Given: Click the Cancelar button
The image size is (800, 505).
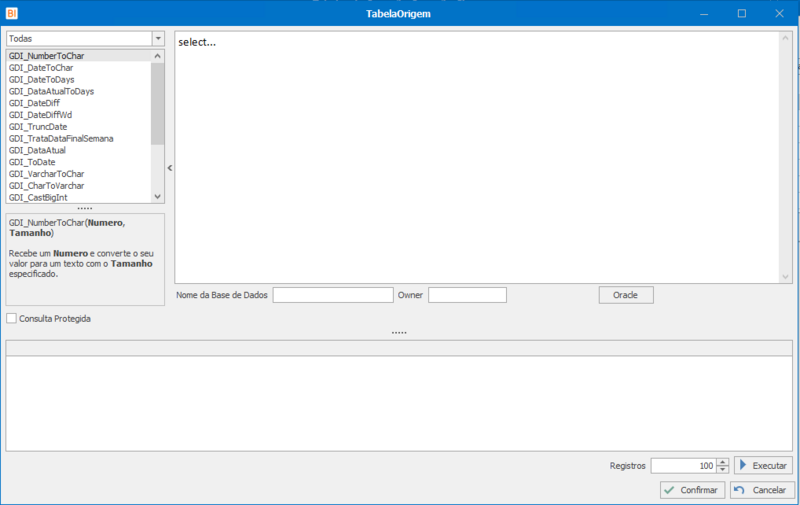Looking at the screenshot, I should 762,490.
